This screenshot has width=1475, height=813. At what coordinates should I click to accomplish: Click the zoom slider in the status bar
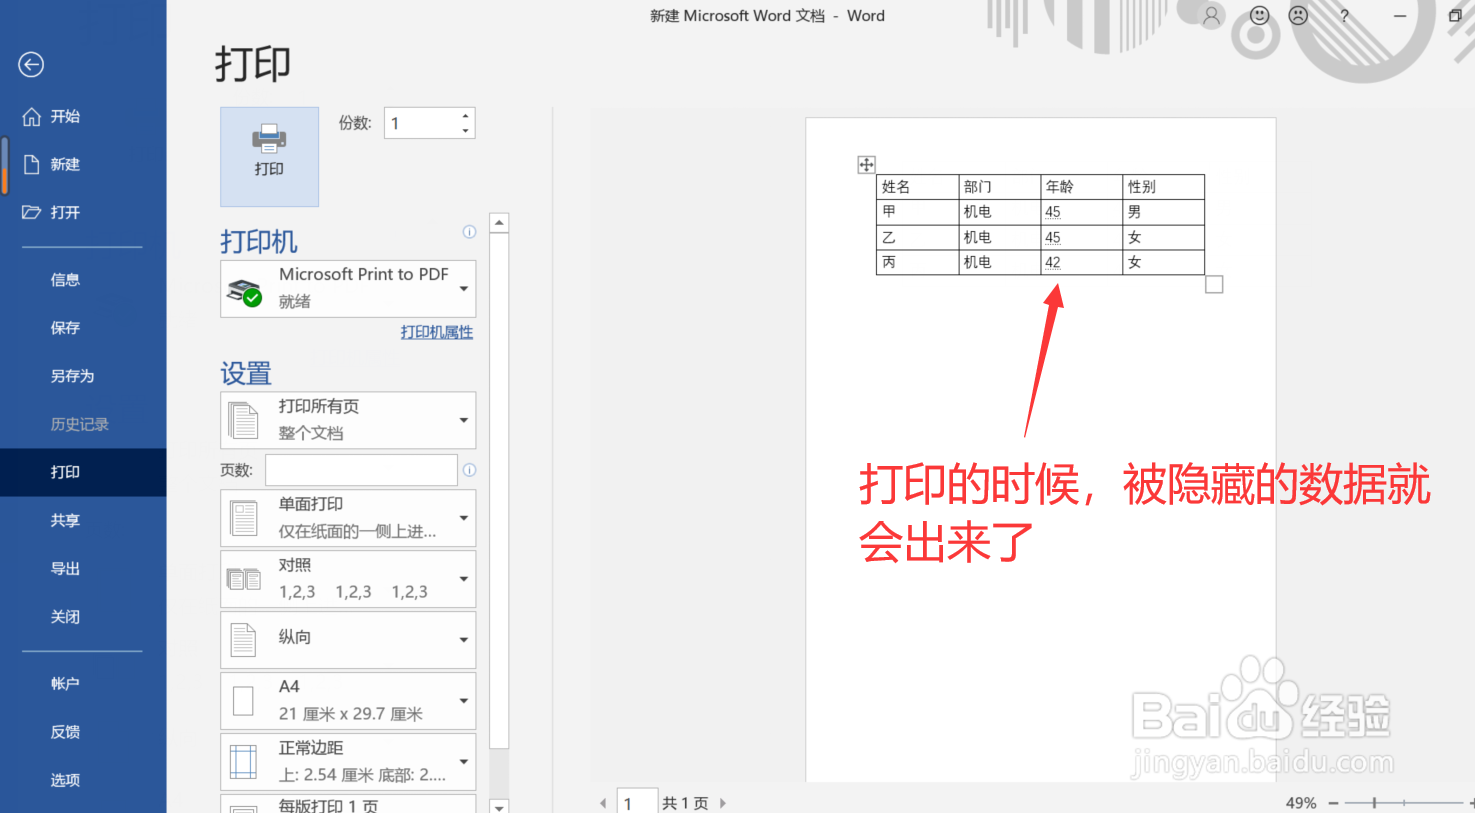[x=1404, y=803]
